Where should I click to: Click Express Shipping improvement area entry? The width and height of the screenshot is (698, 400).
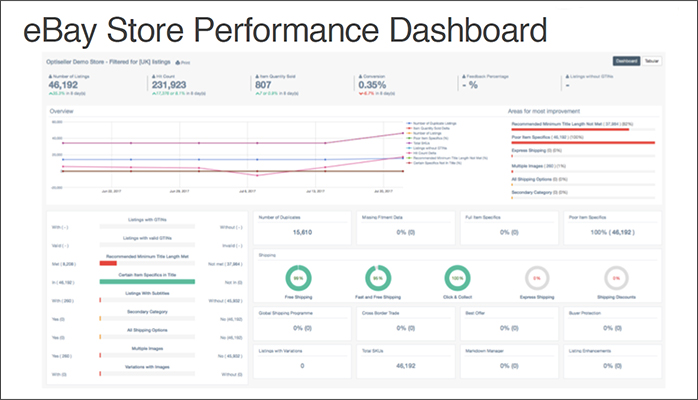[x=583, y=153]
